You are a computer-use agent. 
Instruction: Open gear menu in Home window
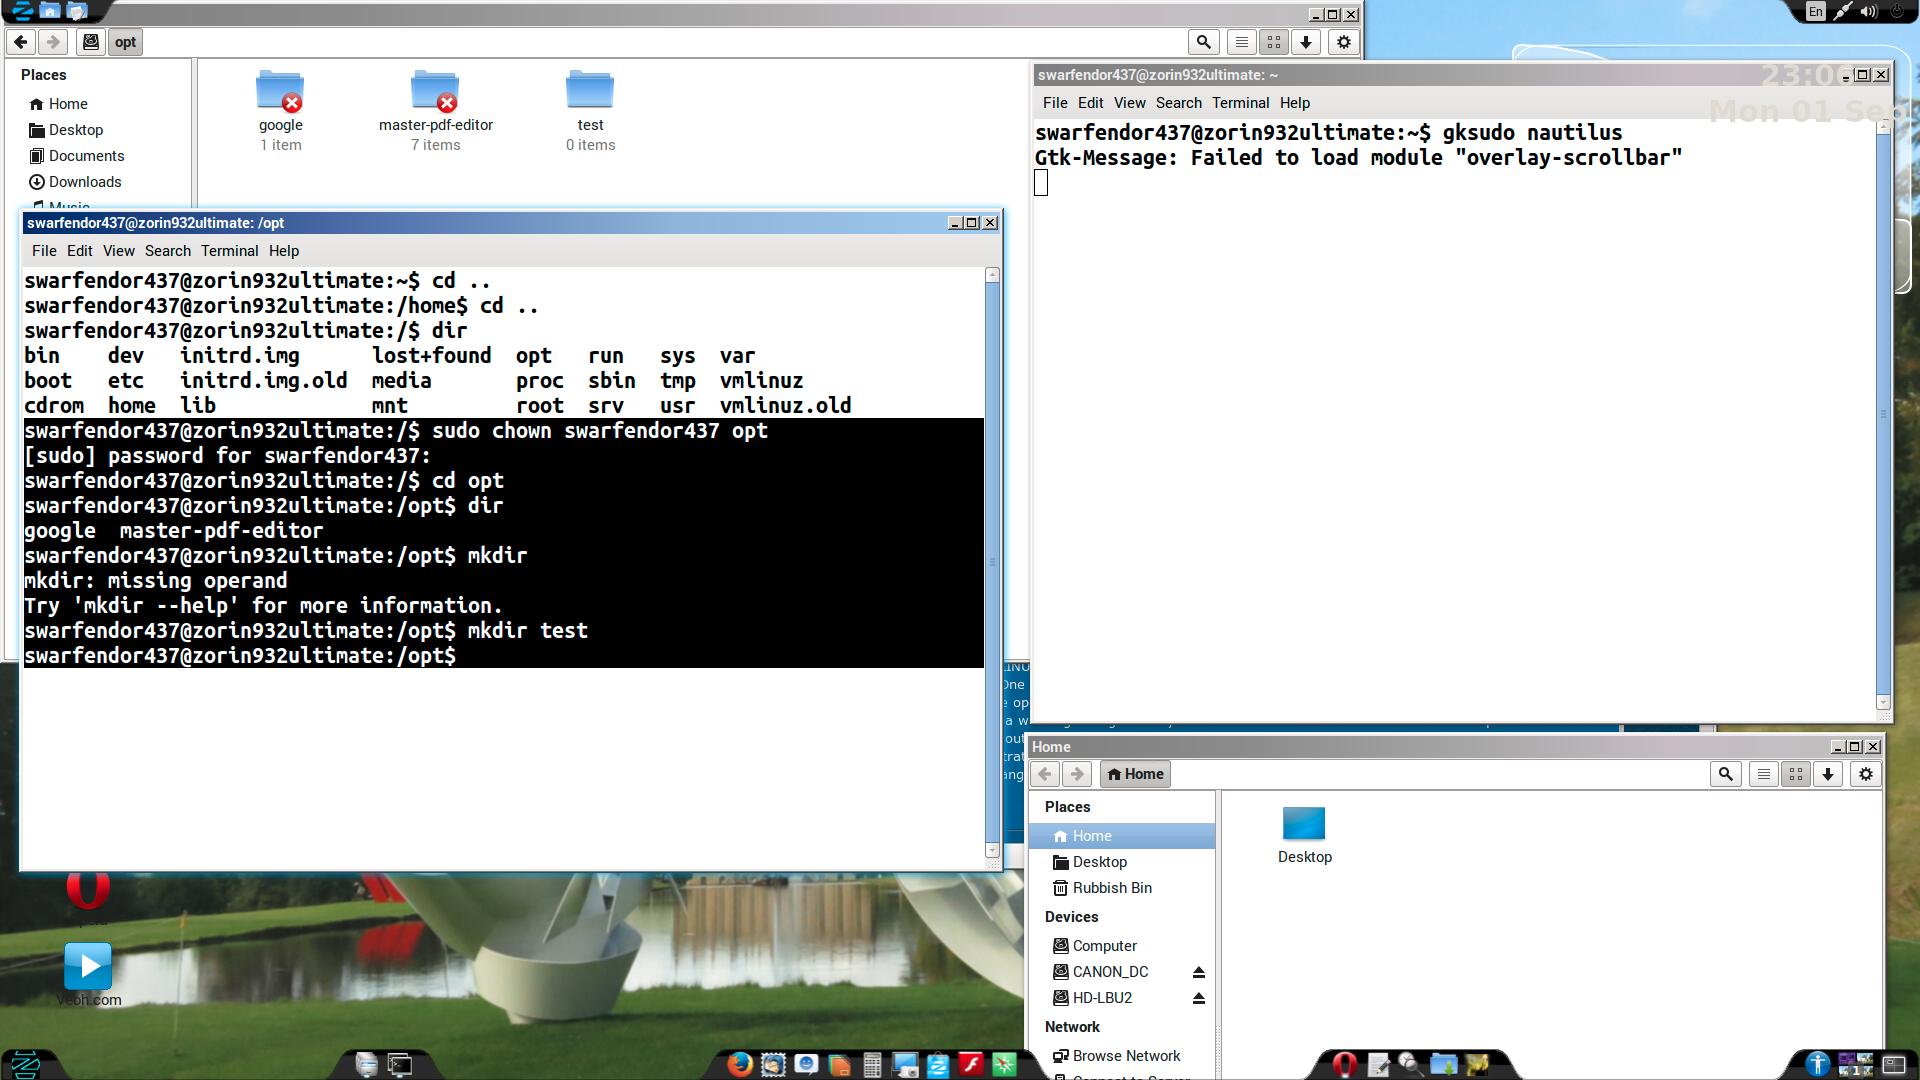[x=1865, y=774]
